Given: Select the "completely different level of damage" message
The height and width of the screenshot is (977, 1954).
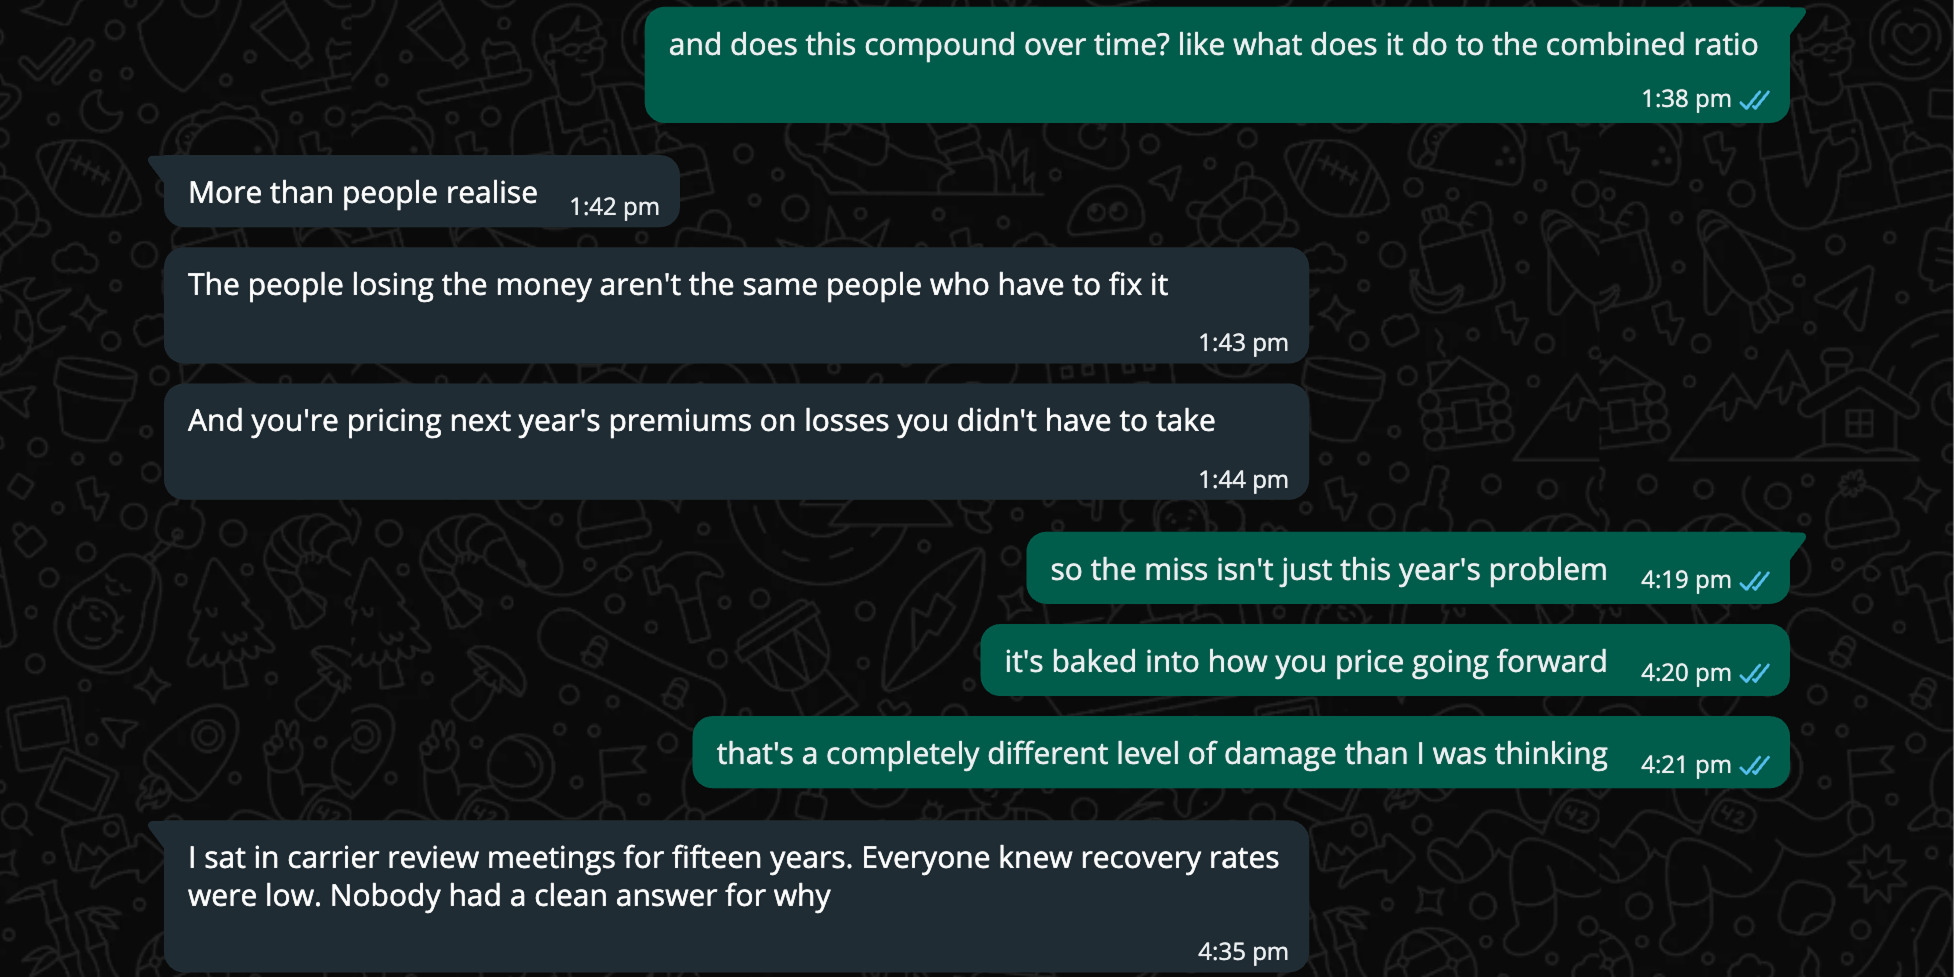Looking at the screenshot, I should pyautogui.click(x=1161, y=754).
